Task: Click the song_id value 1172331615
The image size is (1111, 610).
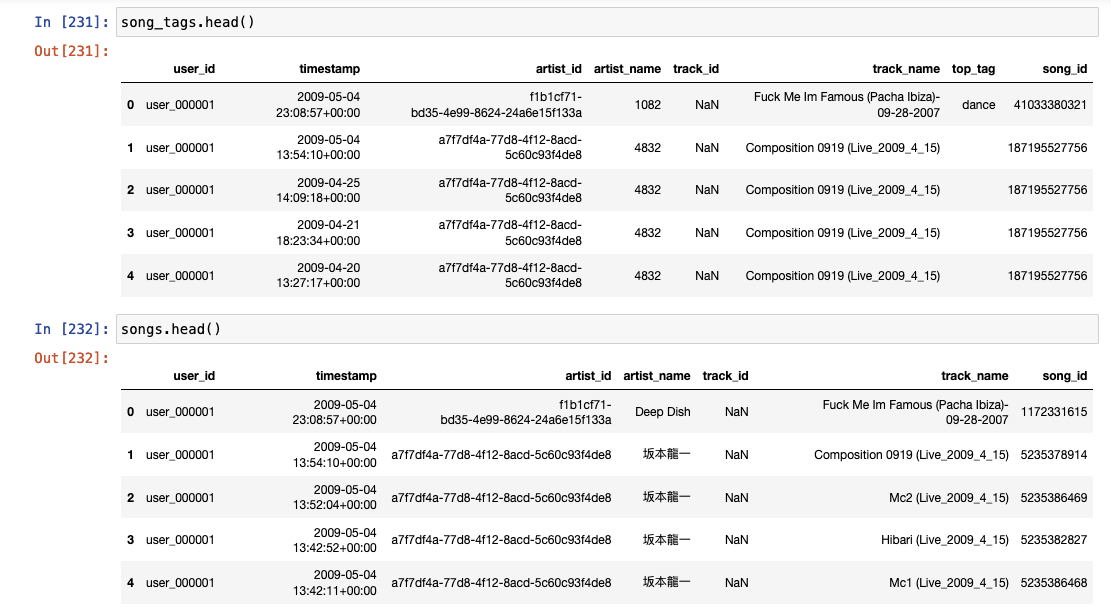Action: click(1054, 412)
